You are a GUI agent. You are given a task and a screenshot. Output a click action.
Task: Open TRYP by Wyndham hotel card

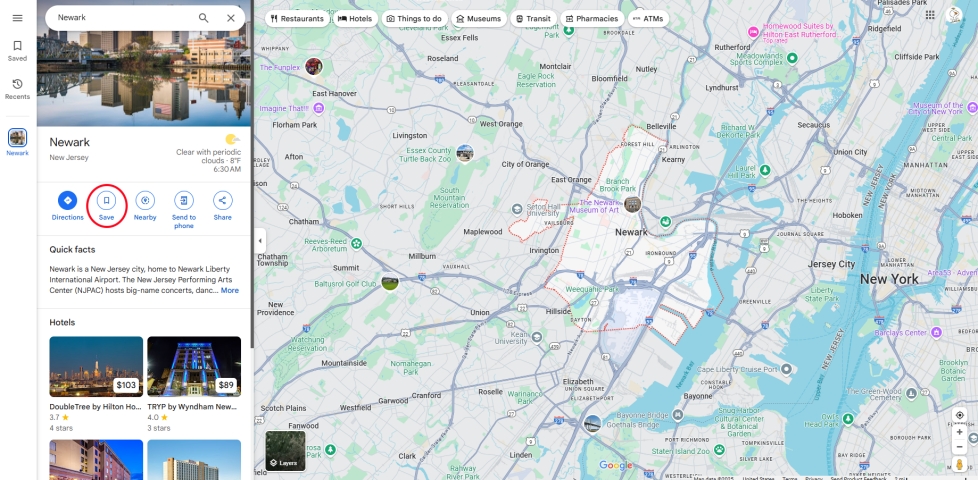[194, 384]
